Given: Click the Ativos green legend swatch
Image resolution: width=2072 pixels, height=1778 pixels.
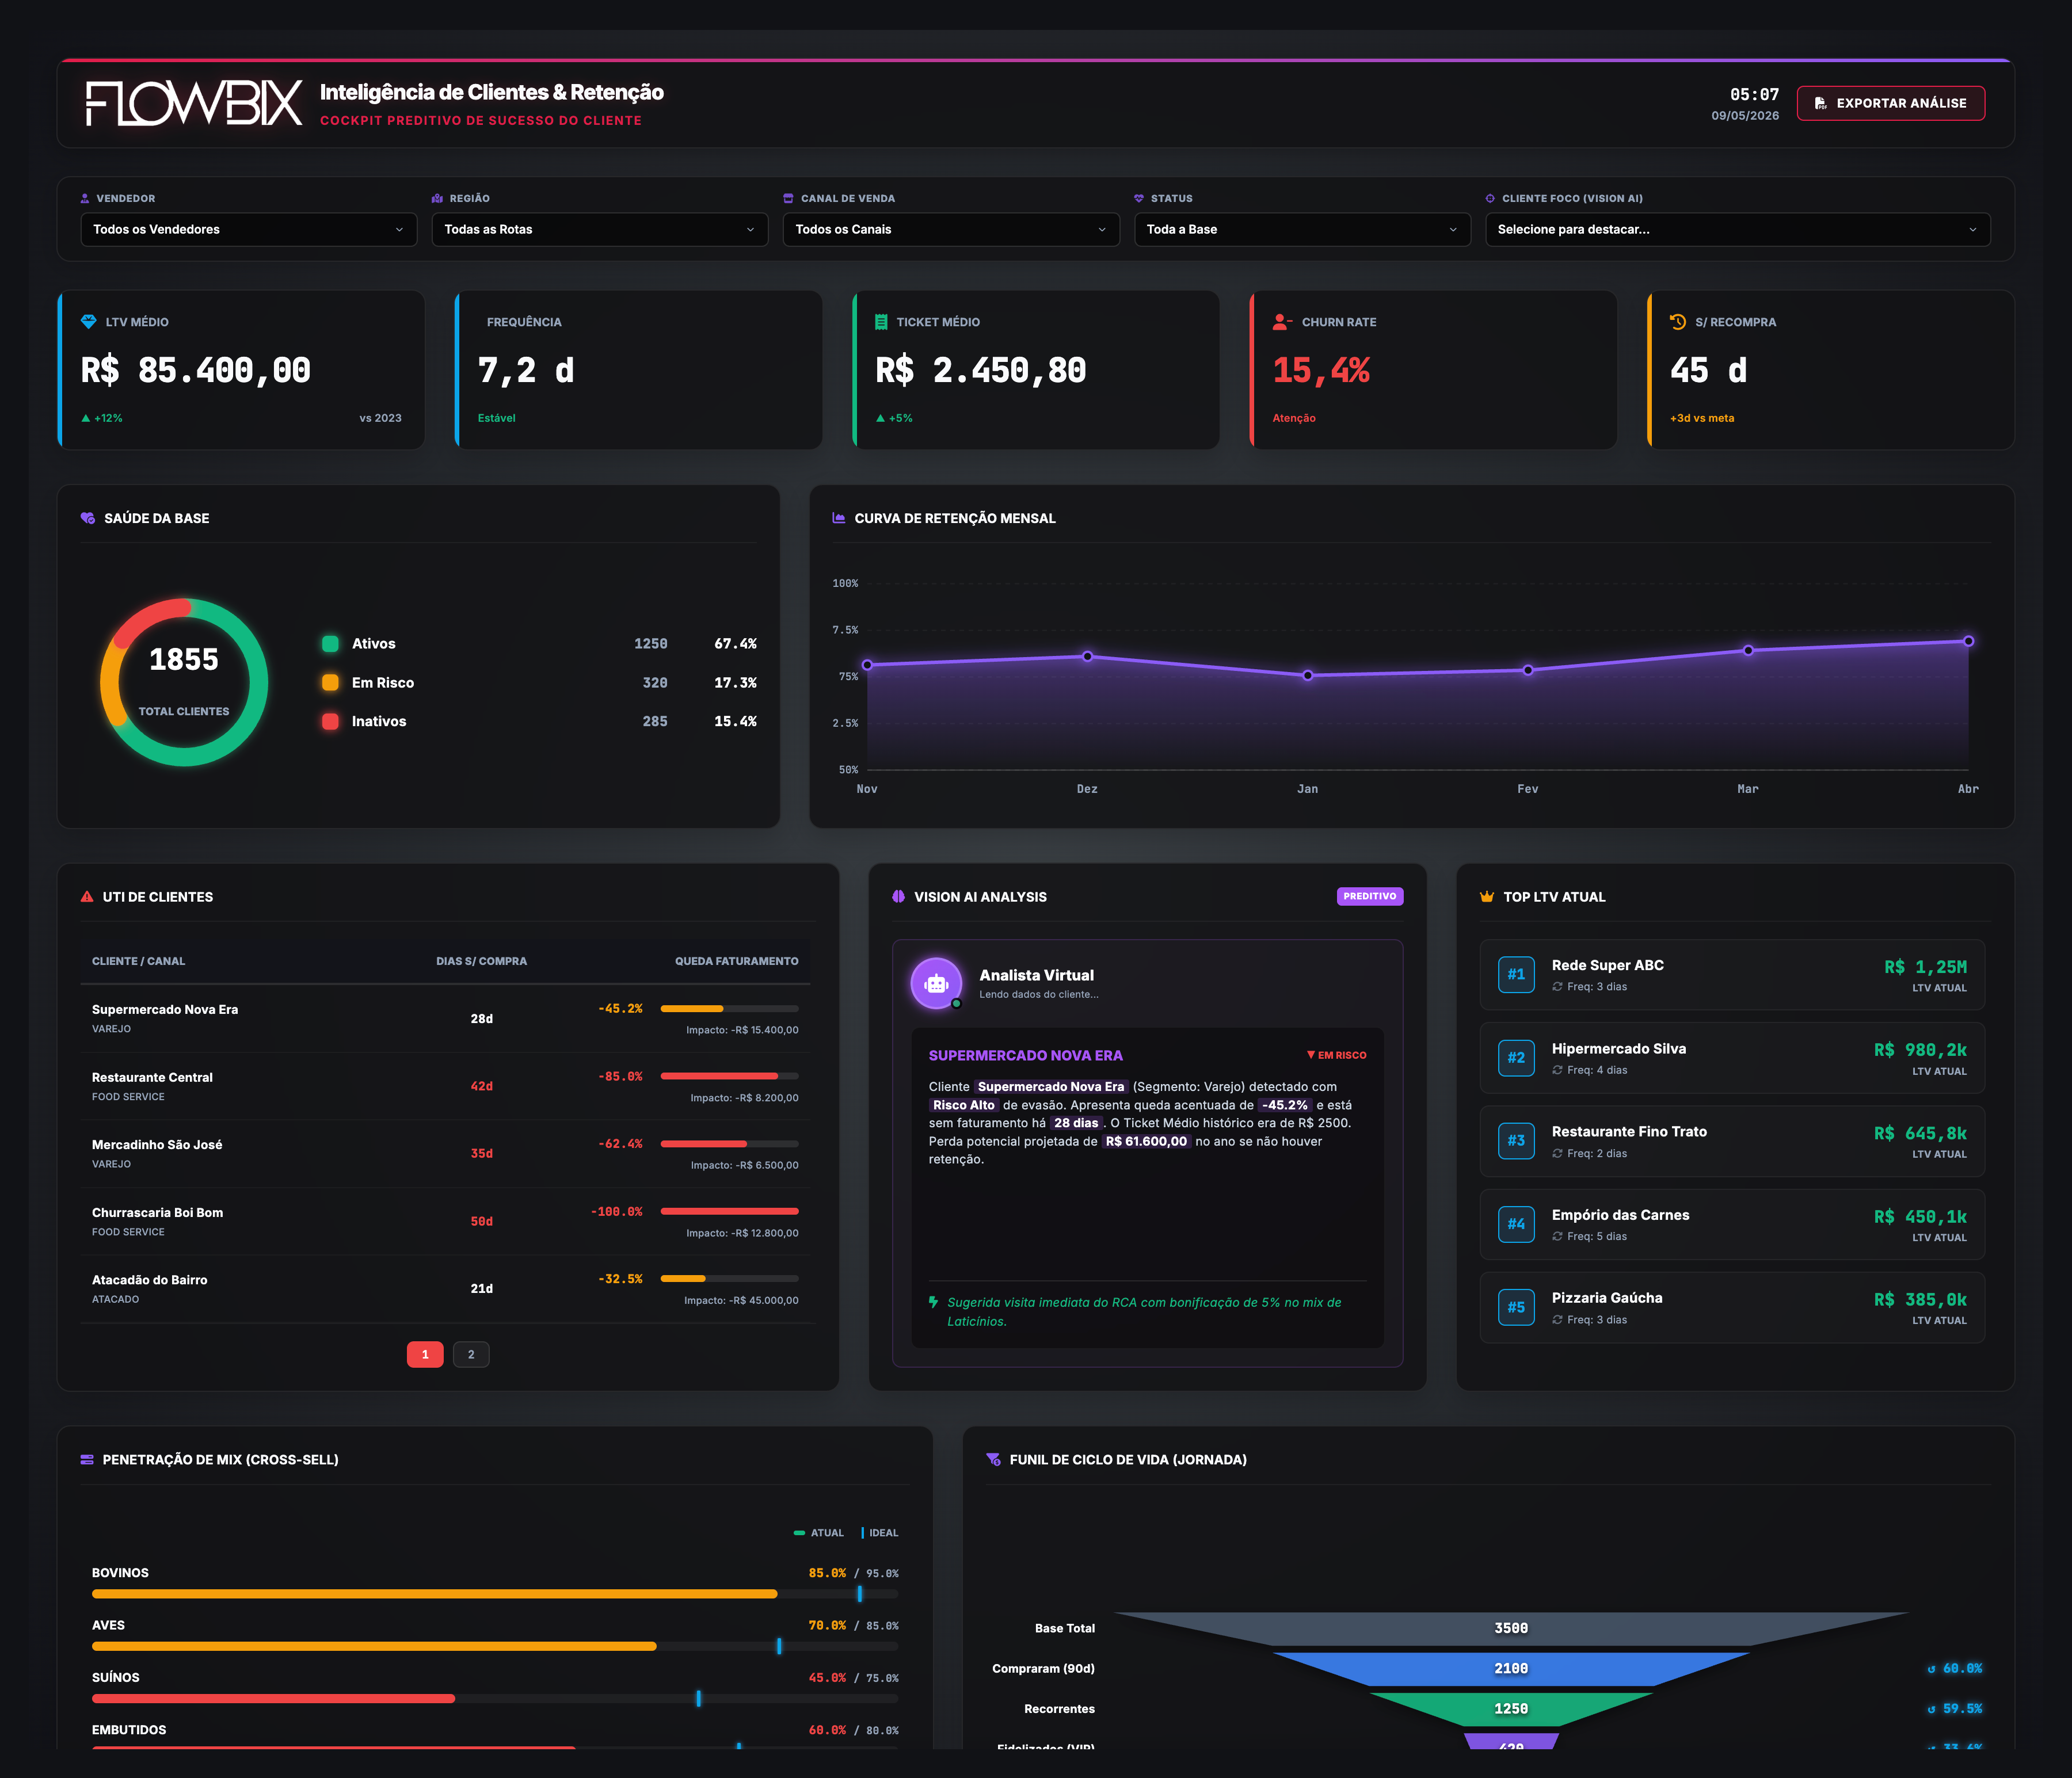Looking at the screenshot, I should (330, 644).
